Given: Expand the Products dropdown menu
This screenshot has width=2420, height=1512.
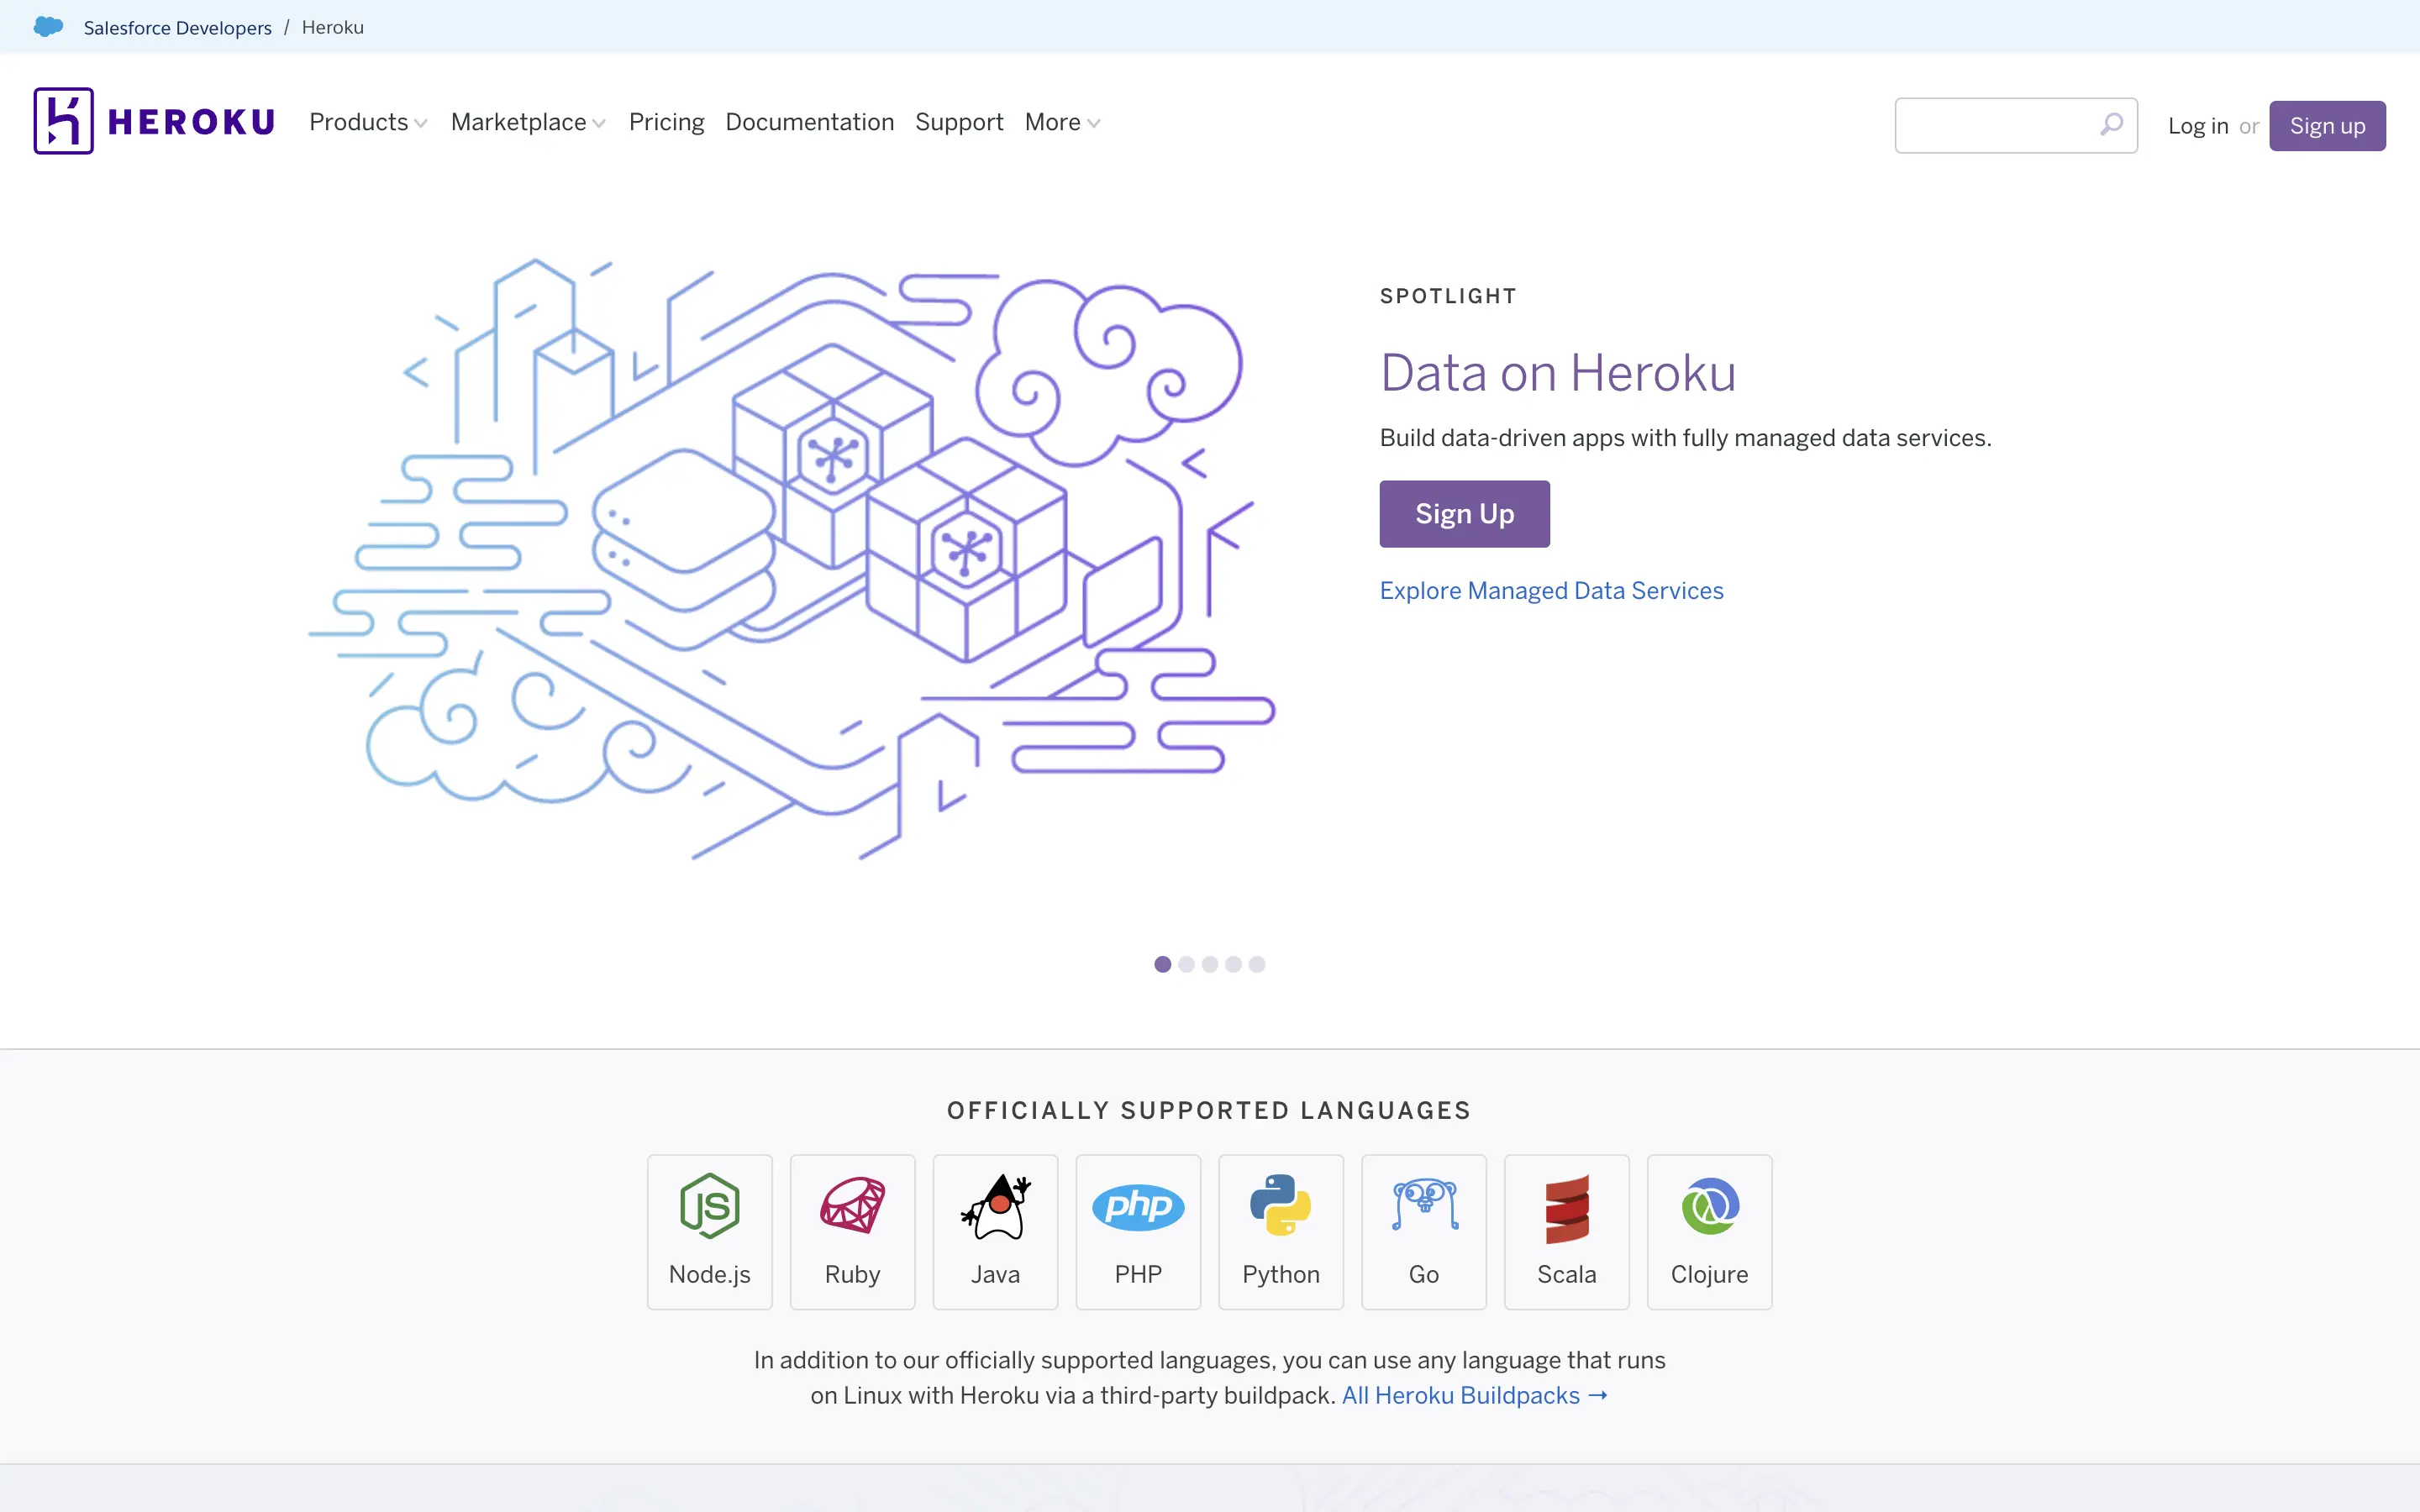Looking at the screenshot, I should click(x=368, y=122).
